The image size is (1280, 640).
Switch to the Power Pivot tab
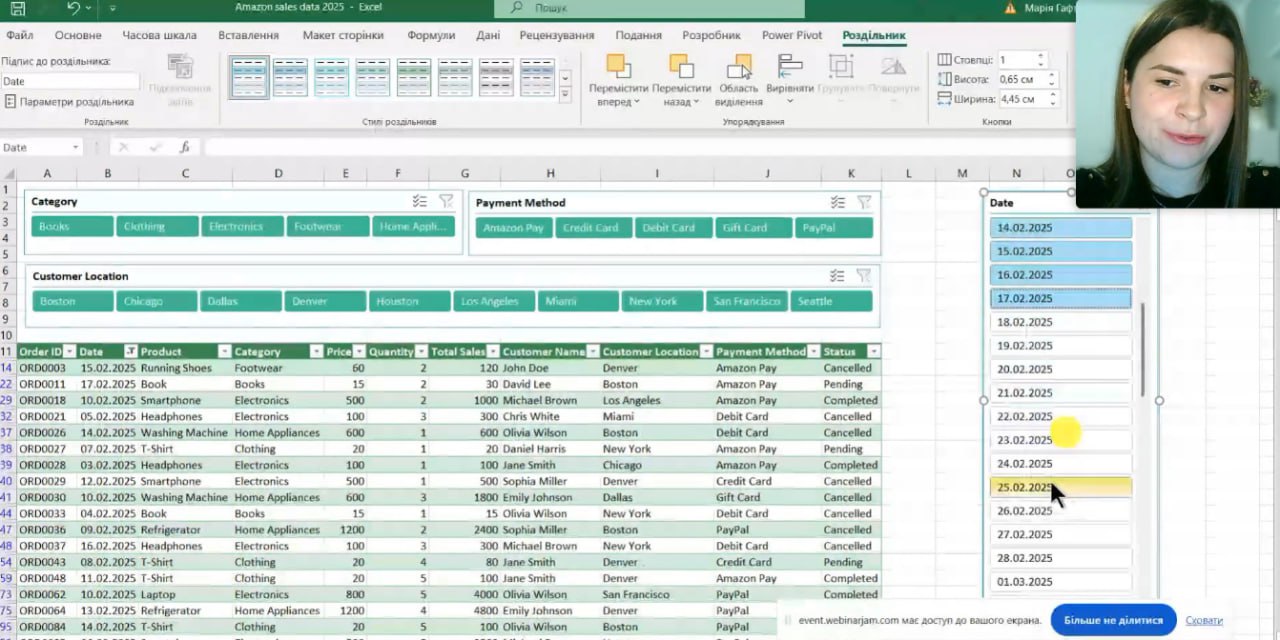coord(791,35)
